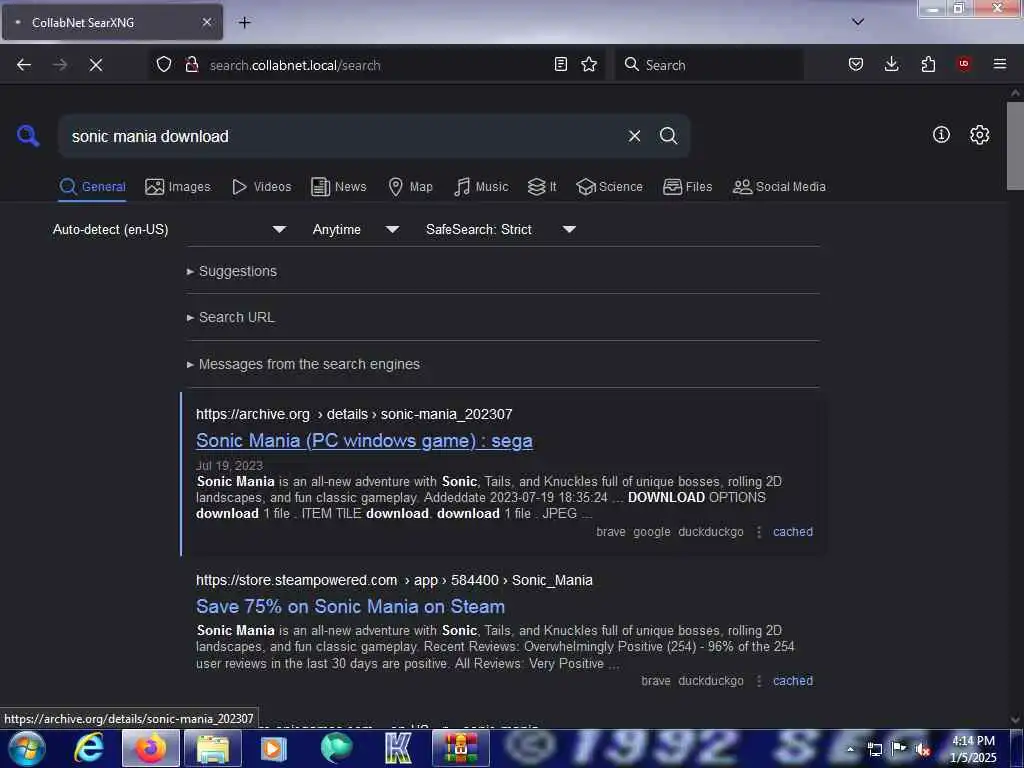1024x768 pixels.
Task: Open Windows Media Player taskbar icon
Action: (274, 748)
